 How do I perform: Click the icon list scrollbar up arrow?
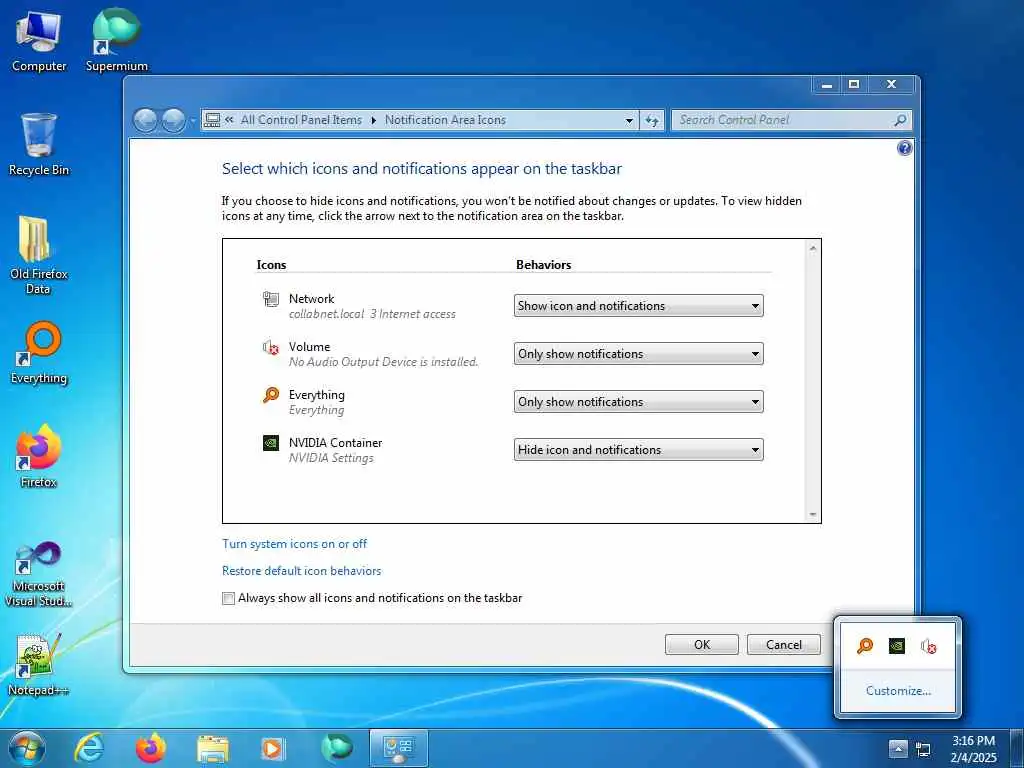click(813, 248)
